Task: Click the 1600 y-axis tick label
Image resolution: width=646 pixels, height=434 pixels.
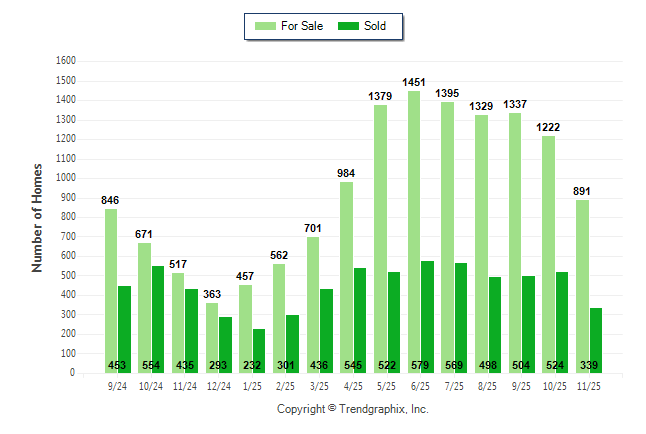Action: pos(66,60)
